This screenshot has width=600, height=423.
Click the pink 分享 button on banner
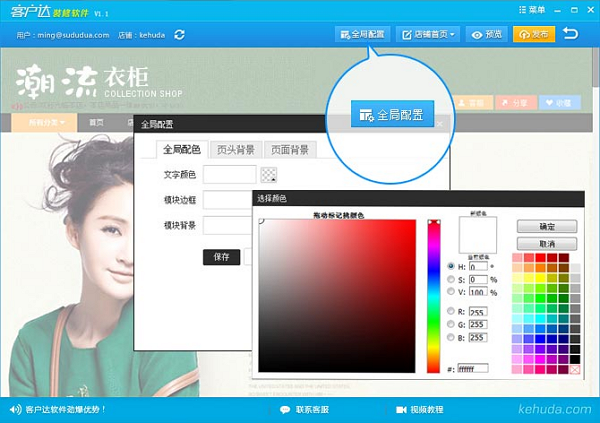tap(515, 103)
